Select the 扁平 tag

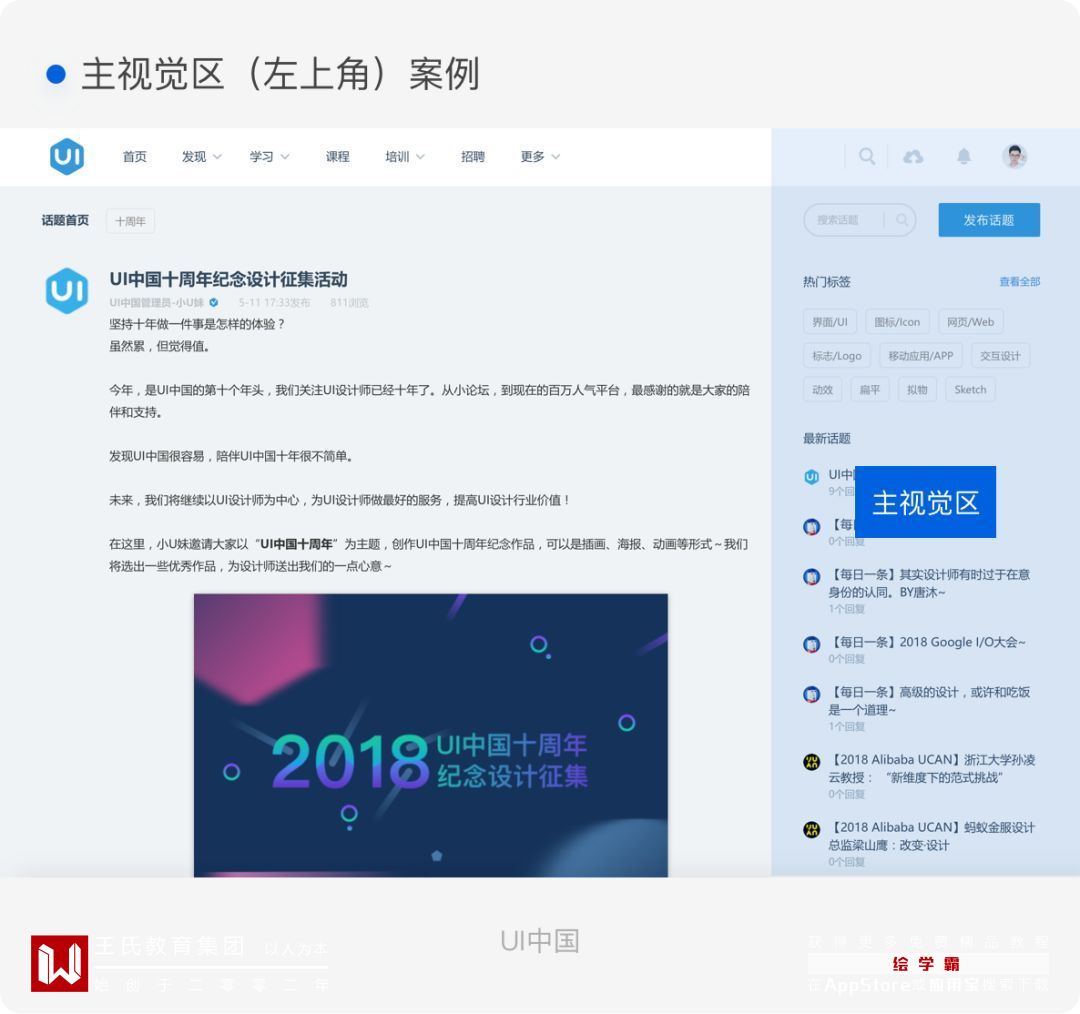[x=870, y=389]
